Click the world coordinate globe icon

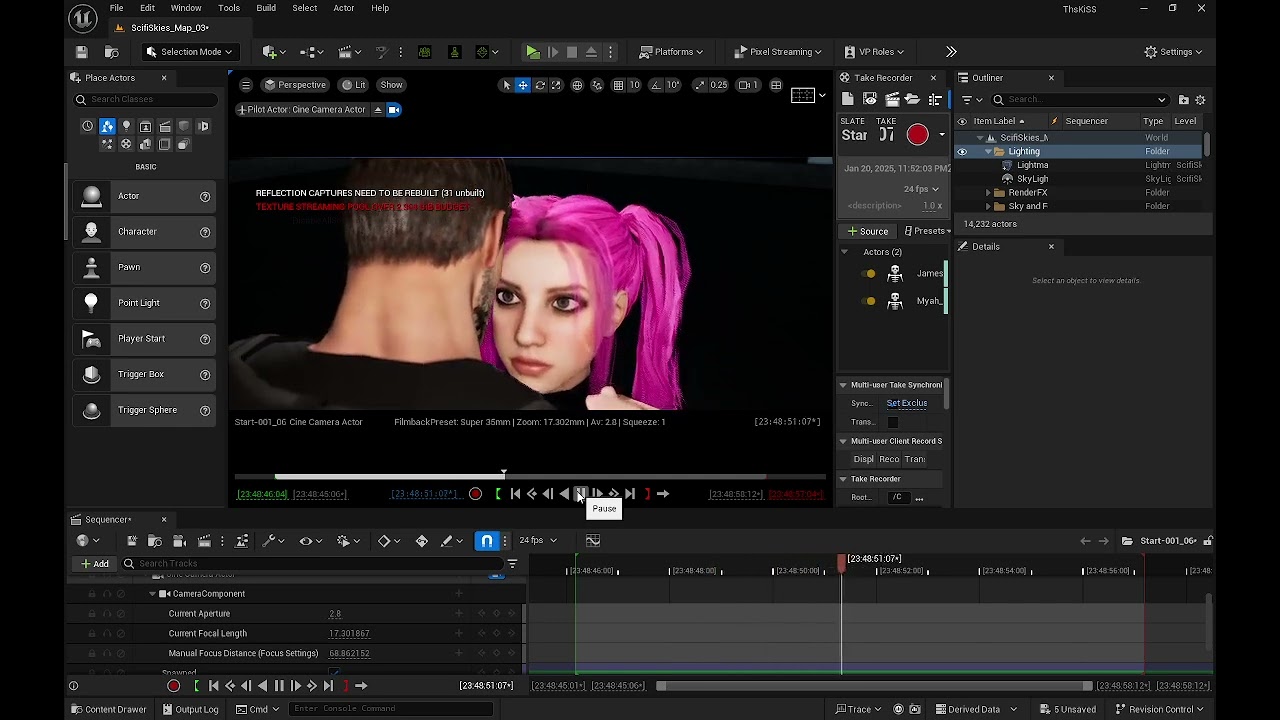pos(577,85)
